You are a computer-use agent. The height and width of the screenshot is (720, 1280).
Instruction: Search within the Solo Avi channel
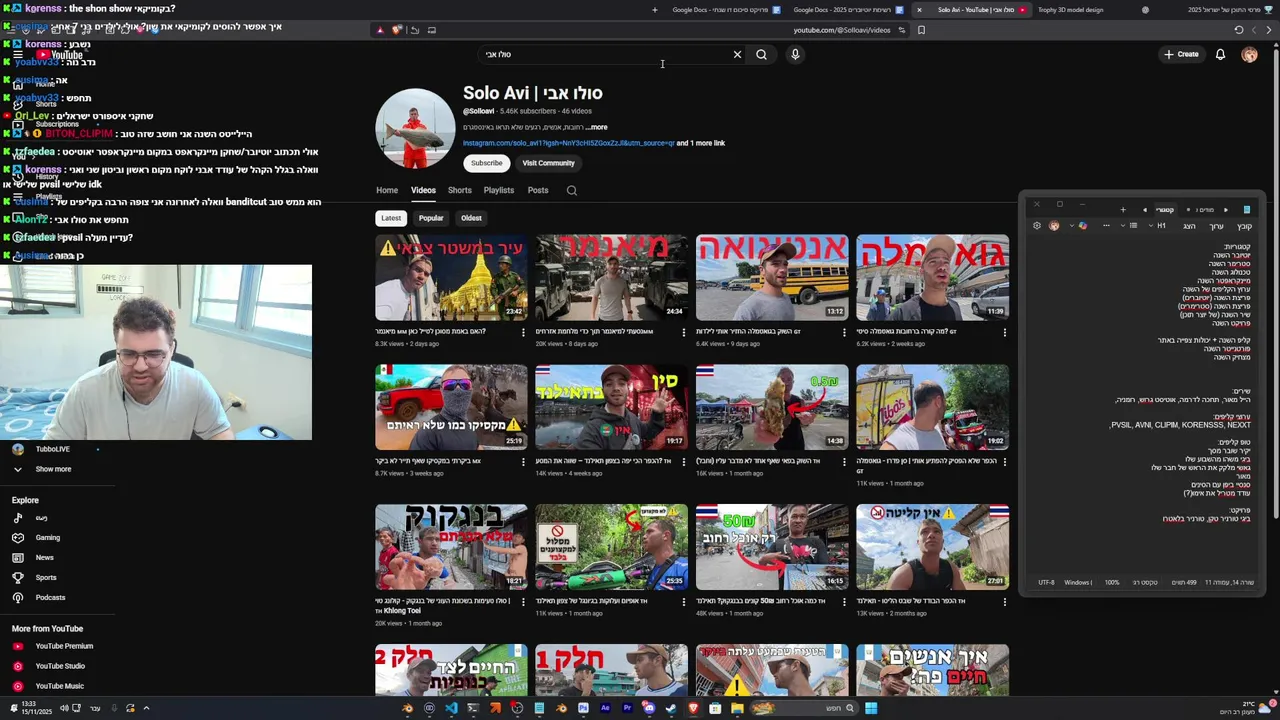click(x=572, y=190)
